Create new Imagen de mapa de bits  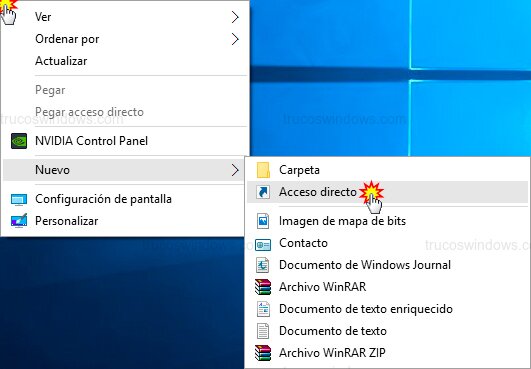click(387, 221)
